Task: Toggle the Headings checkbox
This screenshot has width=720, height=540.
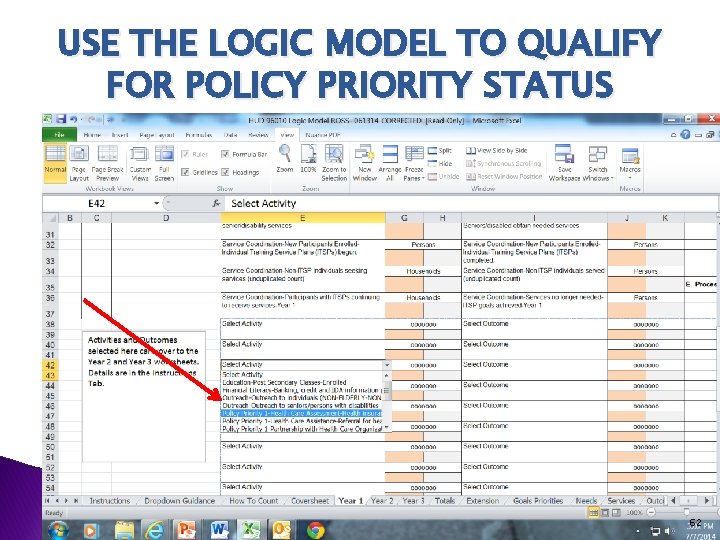Action: (225, 172)
